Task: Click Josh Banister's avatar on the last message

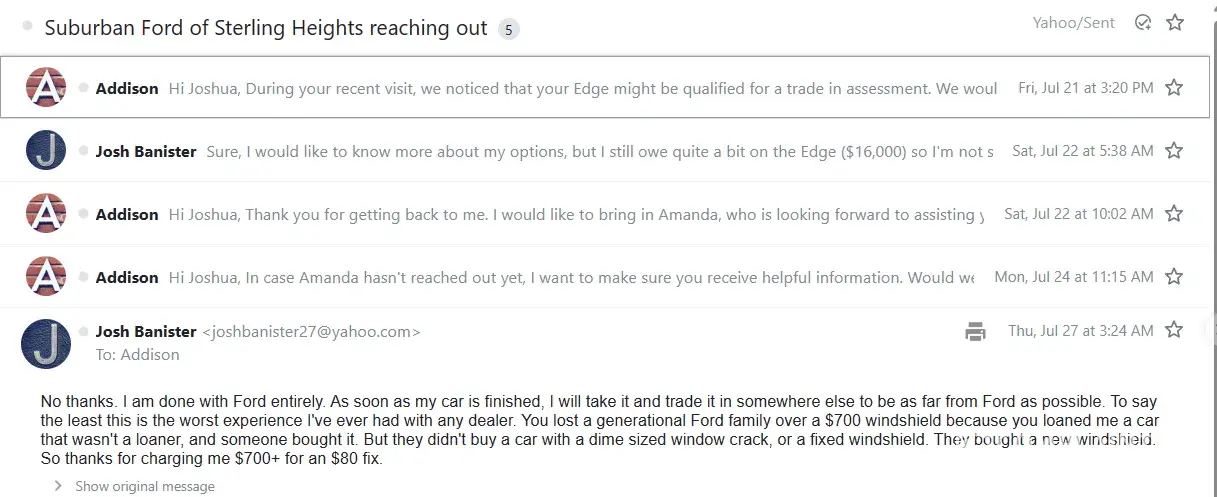Action: [46, 343]
